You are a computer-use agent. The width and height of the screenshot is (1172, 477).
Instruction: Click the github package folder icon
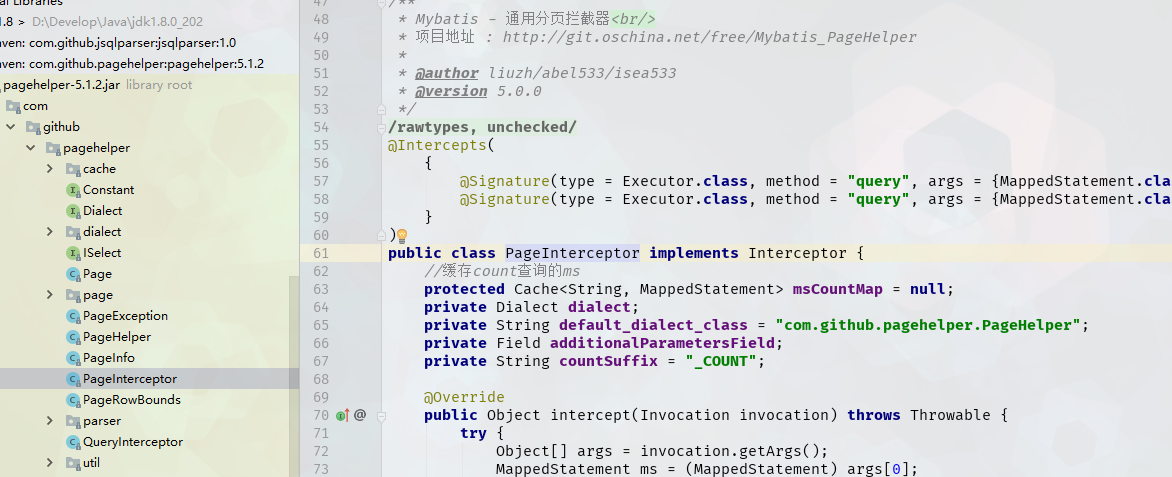point(33,127)
